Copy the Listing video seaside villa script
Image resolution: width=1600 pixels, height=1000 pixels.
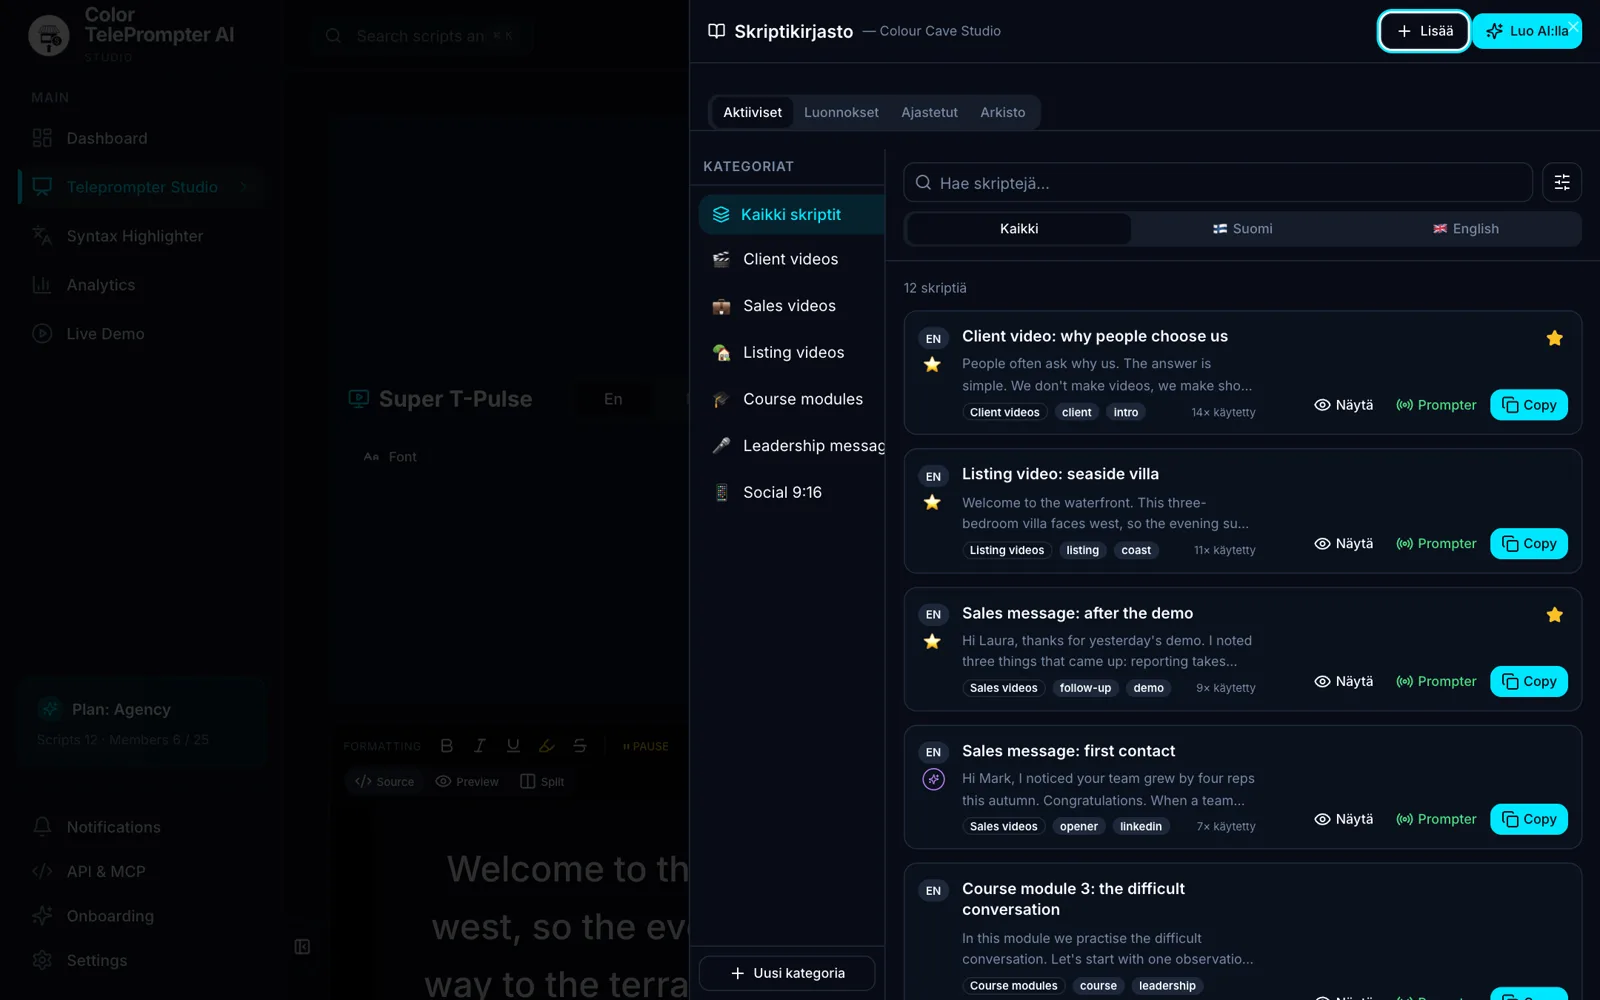[x=1529, y=544]
